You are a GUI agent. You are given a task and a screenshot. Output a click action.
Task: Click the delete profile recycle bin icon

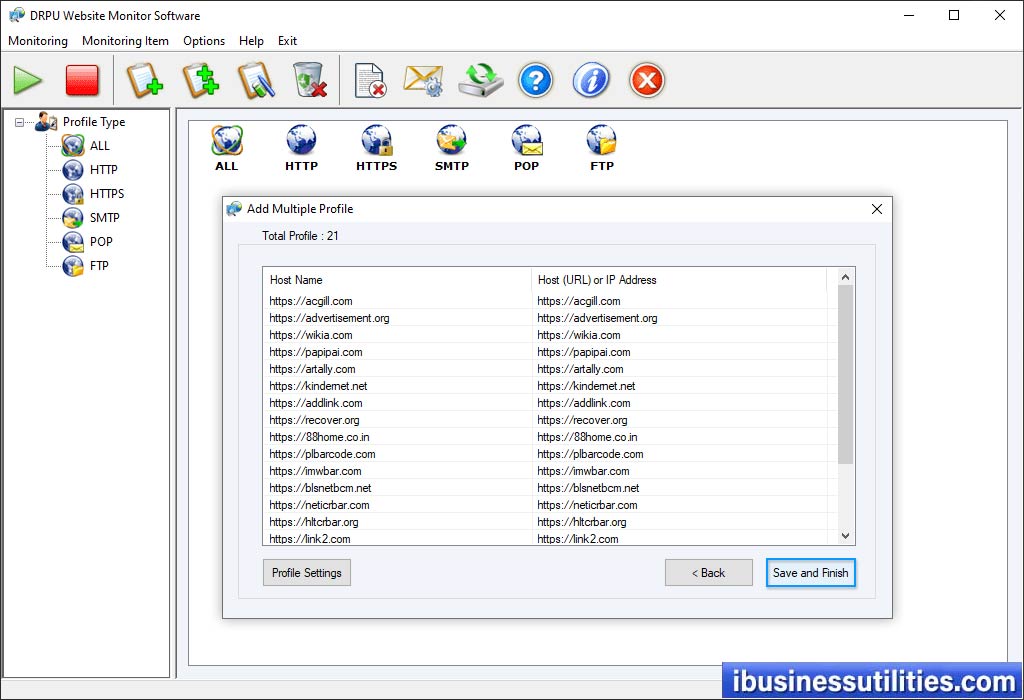tap(310, 80)
